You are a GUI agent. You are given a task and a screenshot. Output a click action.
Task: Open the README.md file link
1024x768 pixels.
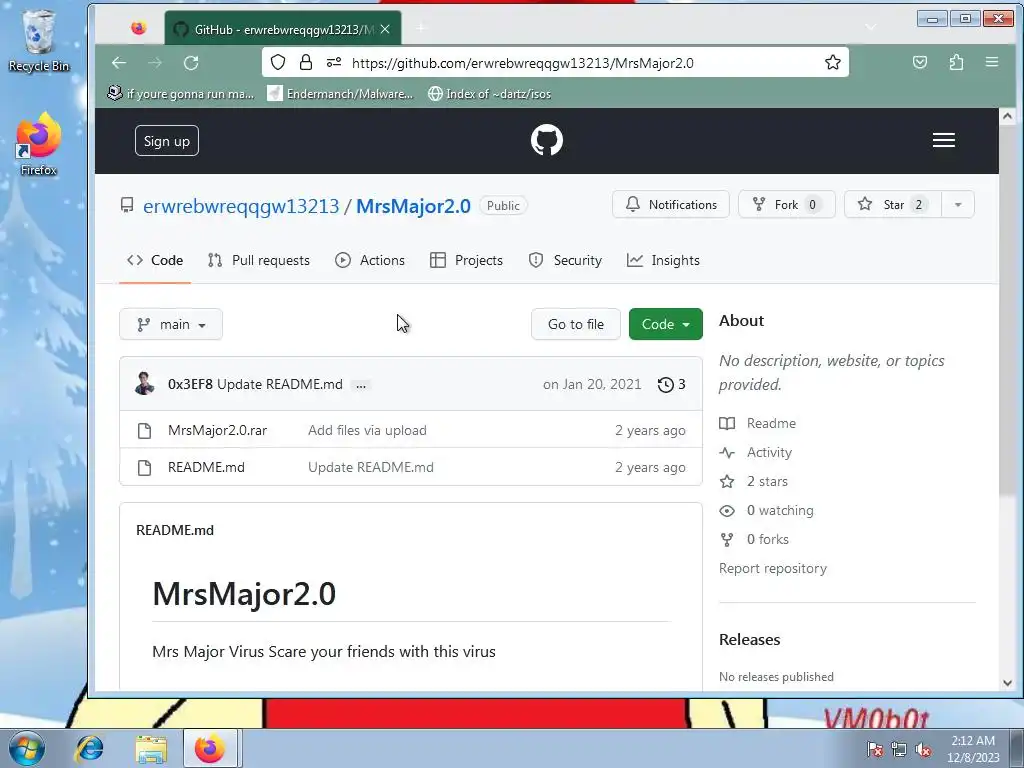(206, 468)
